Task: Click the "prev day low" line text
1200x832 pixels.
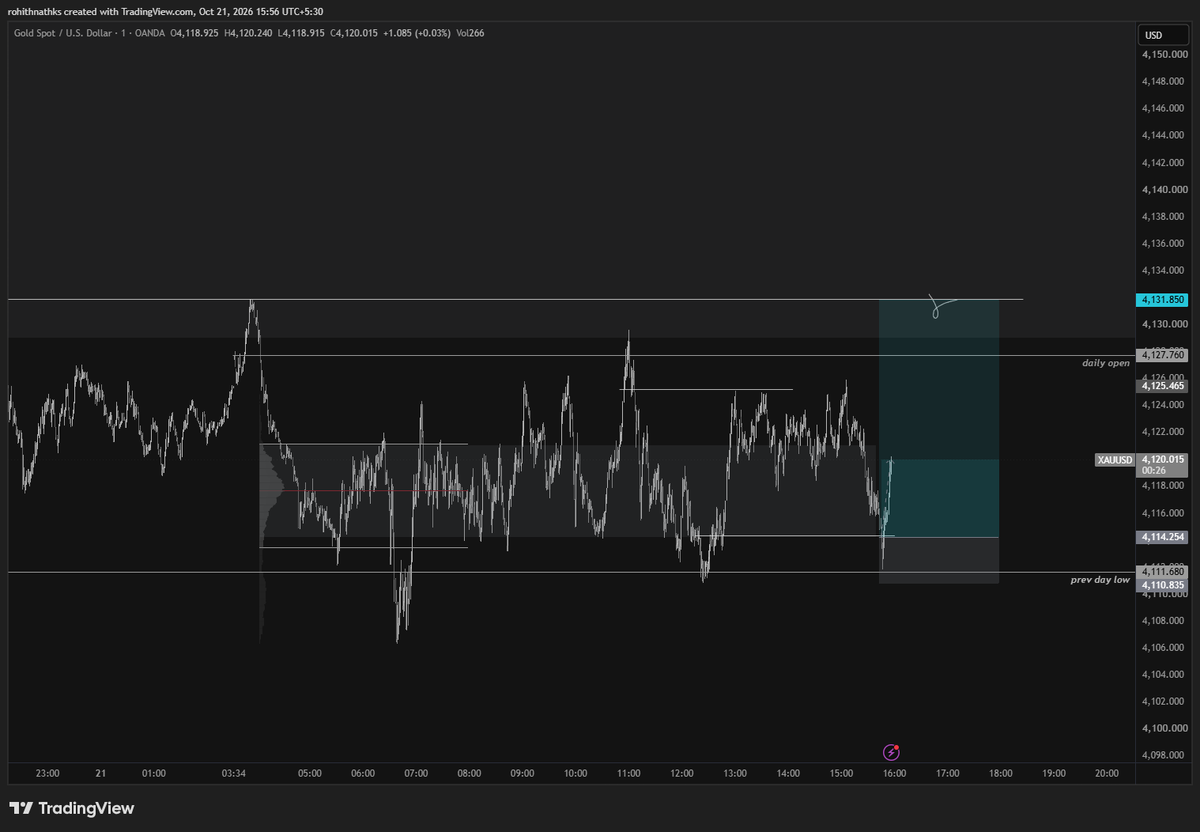Action: coord(1100,580)
